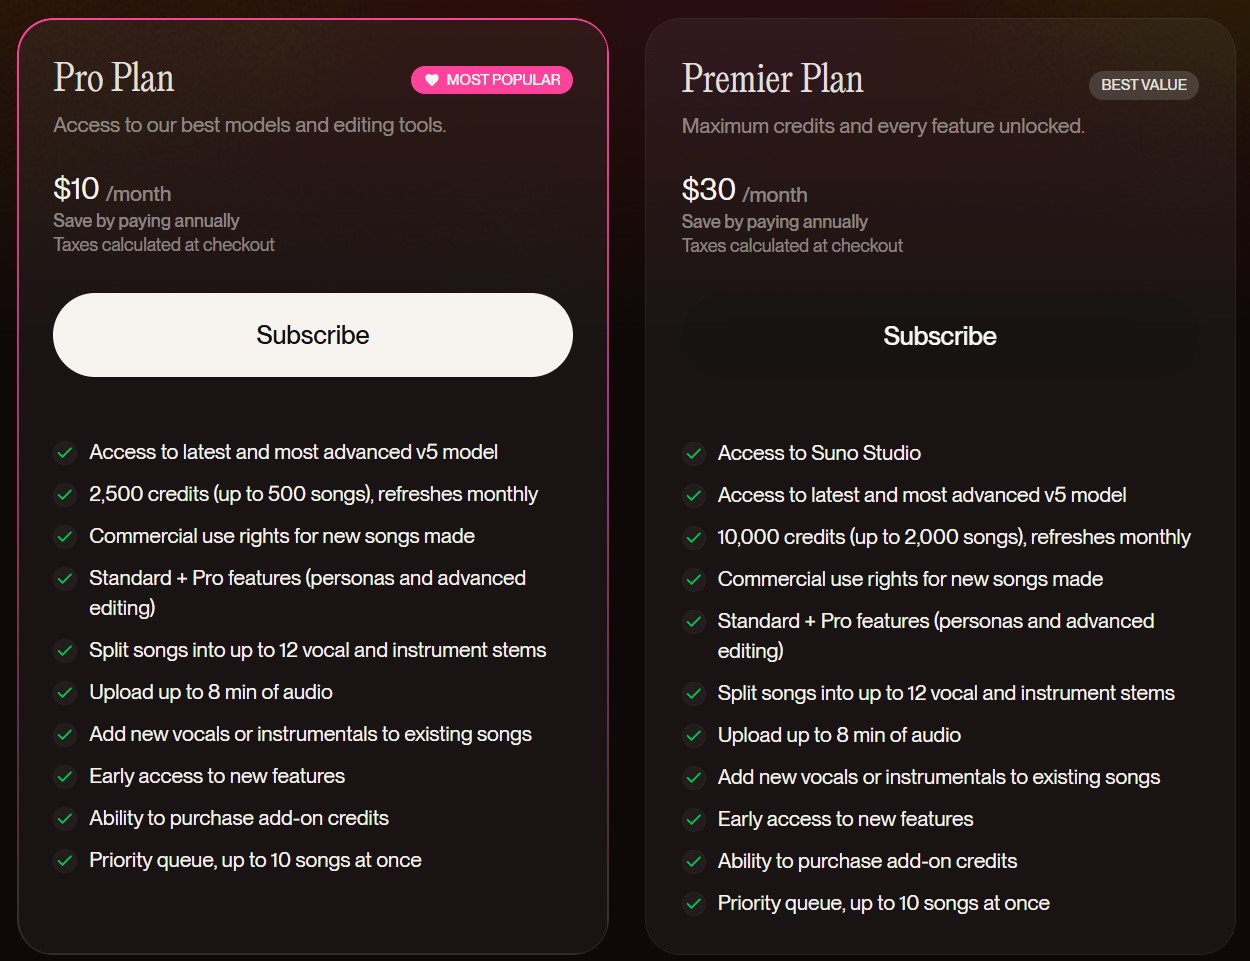Click checkmark next to 10,000 credits feature
This screenshot has width=1250, height=961.
(x=693, y=538)
